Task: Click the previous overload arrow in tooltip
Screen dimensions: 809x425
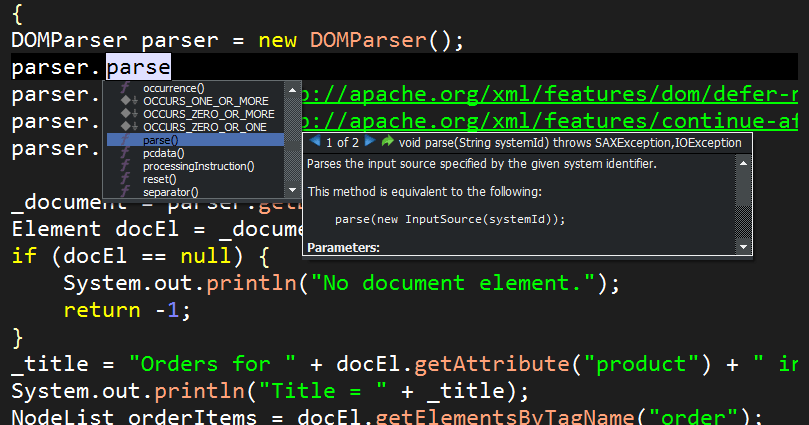Action: click(314, 143)
